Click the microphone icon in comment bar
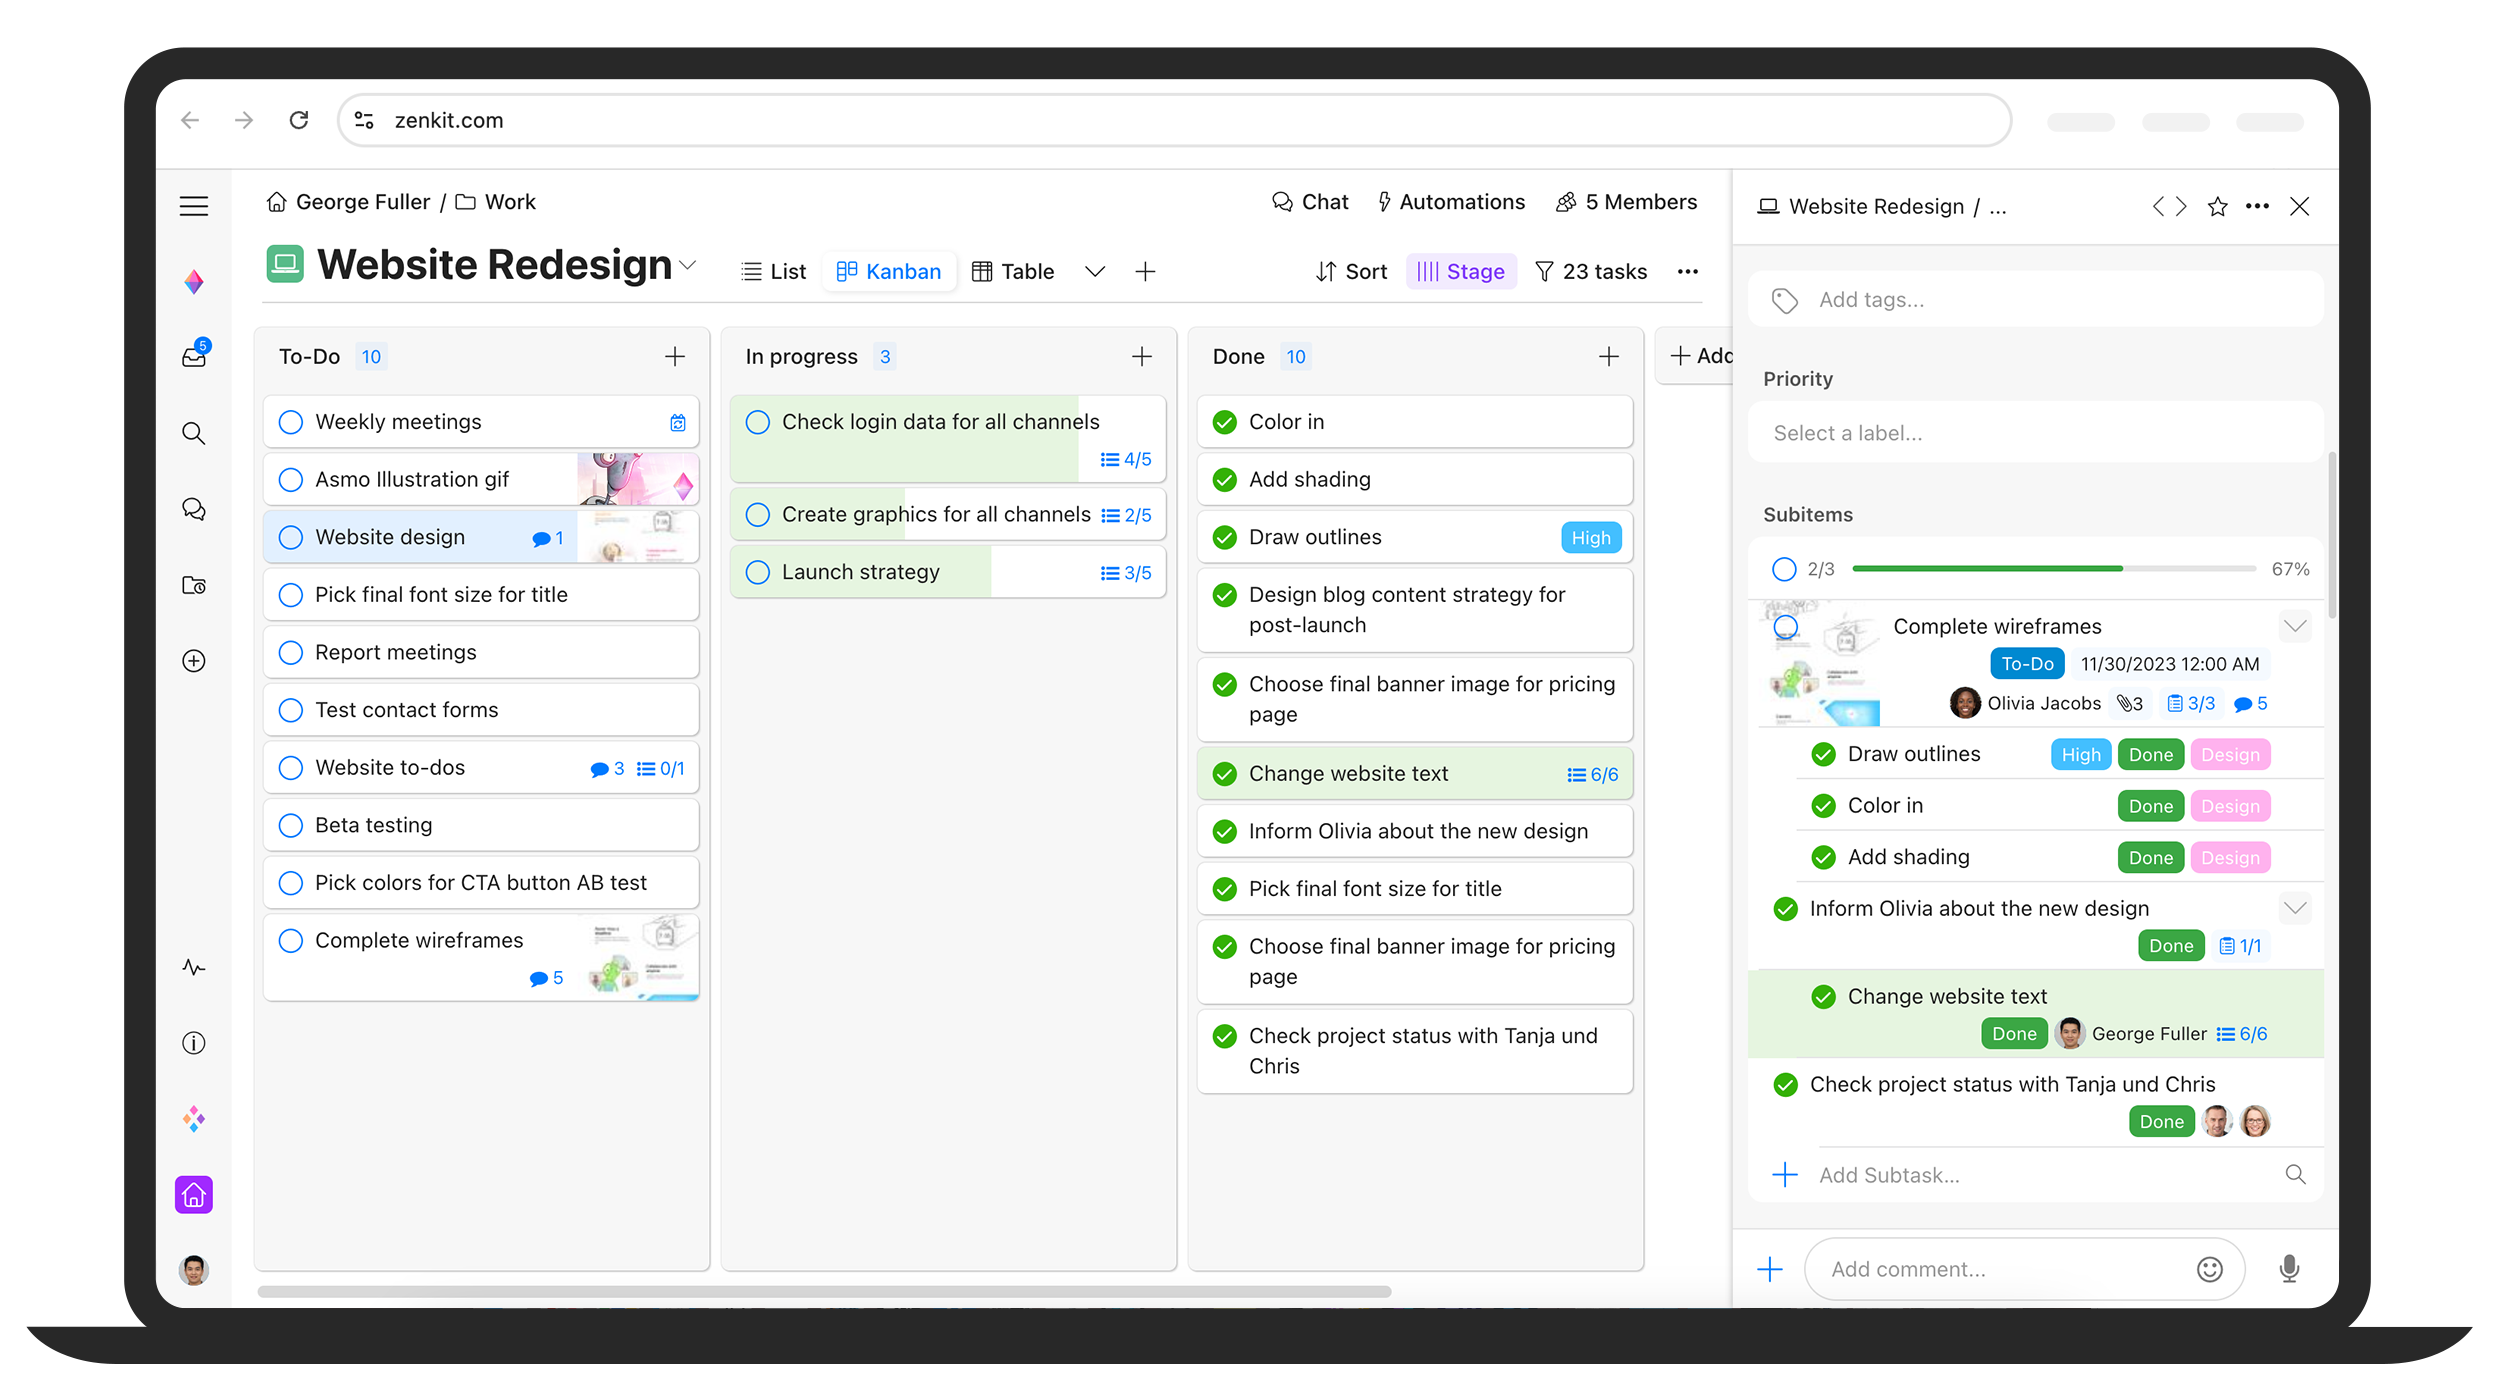 click(x=2289, y=1269)
